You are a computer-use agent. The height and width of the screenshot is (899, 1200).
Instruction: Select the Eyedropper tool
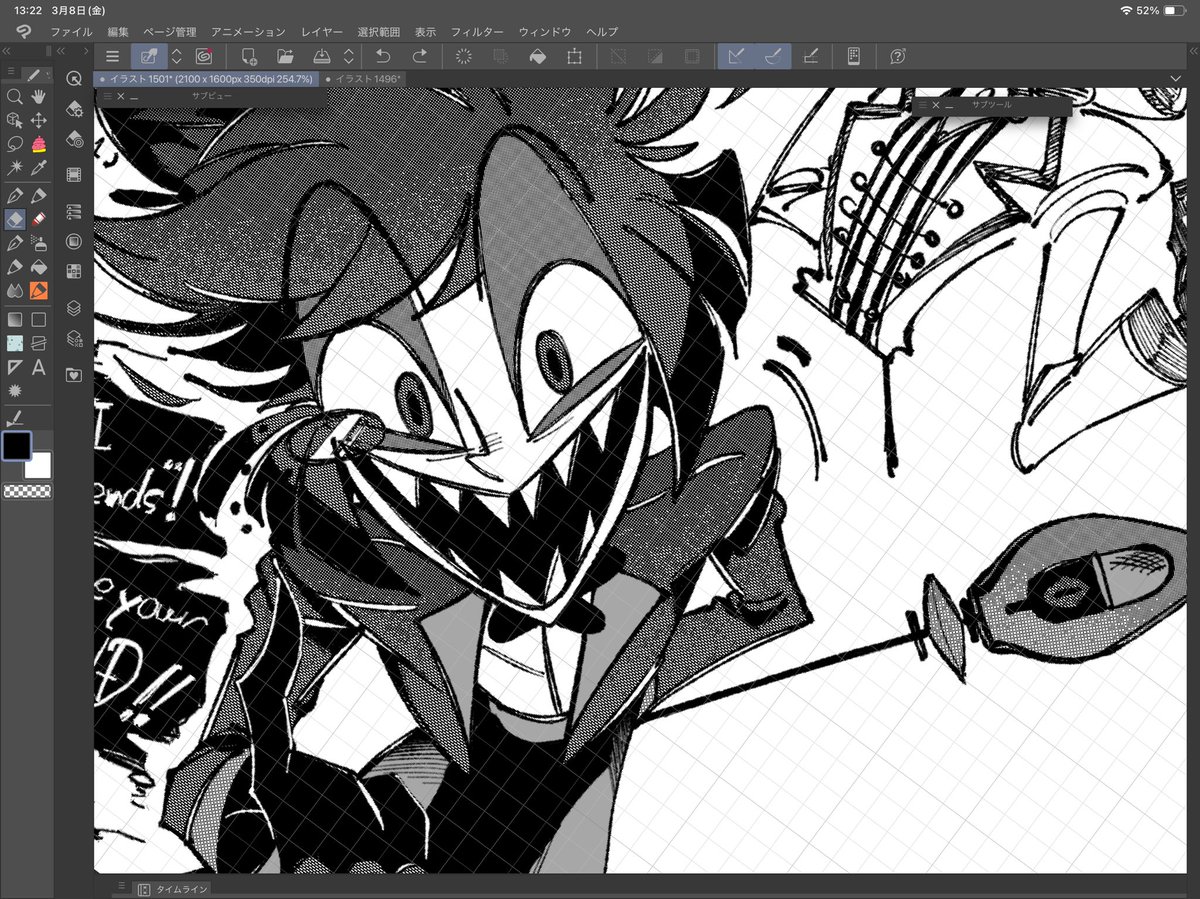tap(39, 167)
